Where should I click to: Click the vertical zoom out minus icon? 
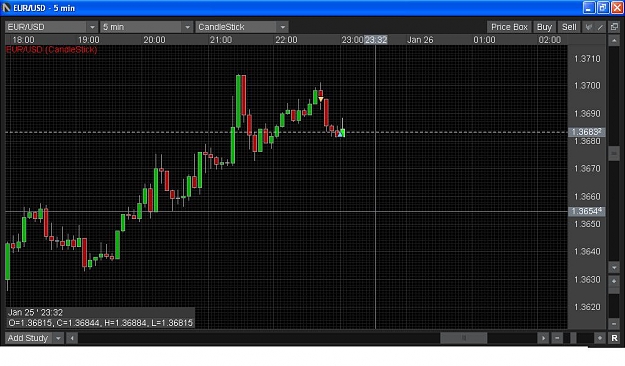pos(614,323)
